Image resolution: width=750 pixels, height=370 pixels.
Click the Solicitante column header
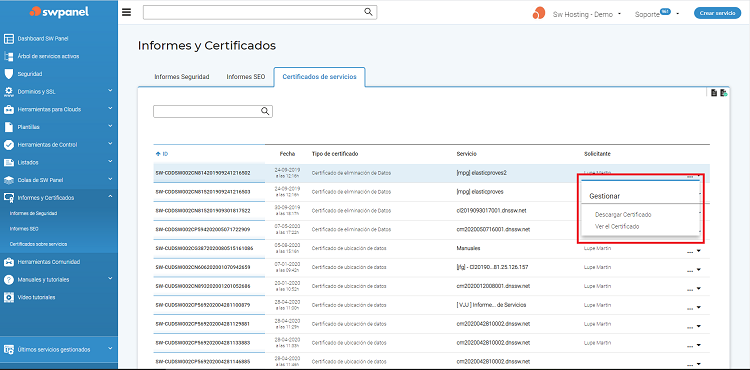597,154
